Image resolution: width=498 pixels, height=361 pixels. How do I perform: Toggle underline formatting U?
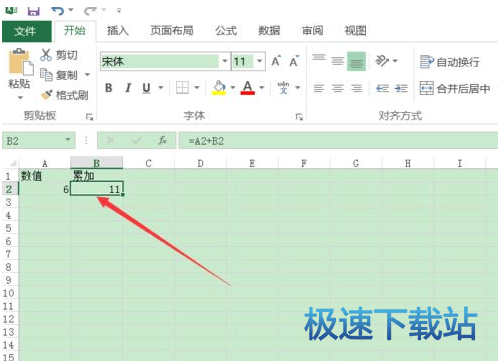(146, 88)
